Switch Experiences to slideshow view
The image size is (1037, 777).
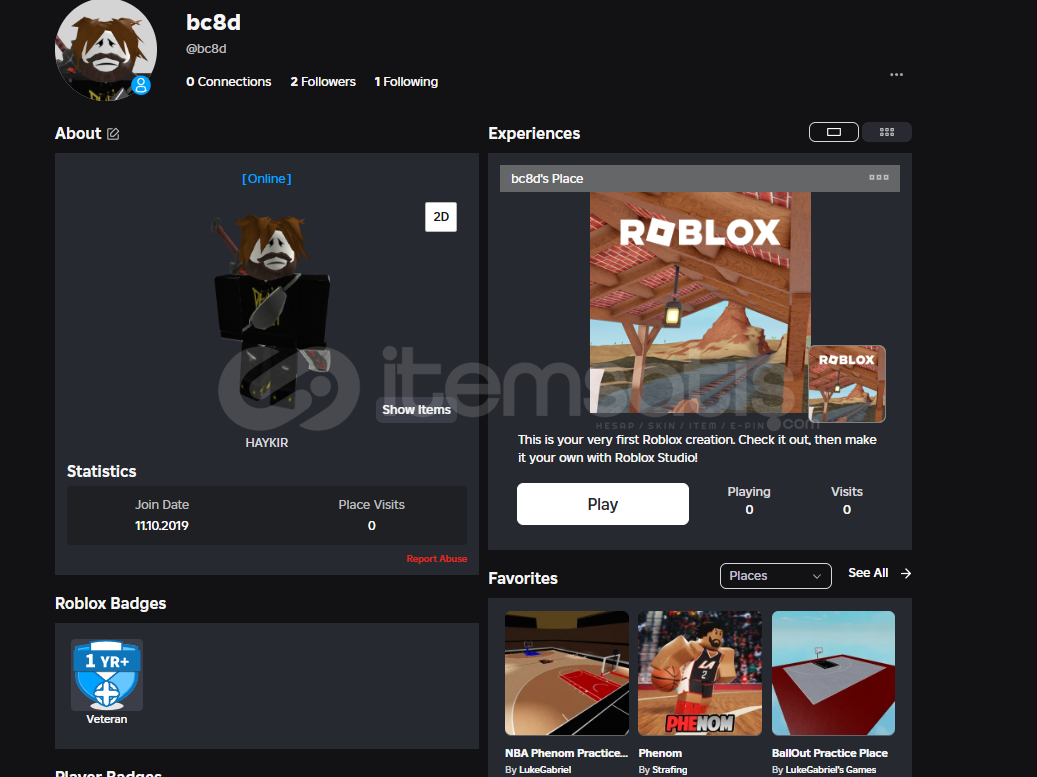point(833,132)
